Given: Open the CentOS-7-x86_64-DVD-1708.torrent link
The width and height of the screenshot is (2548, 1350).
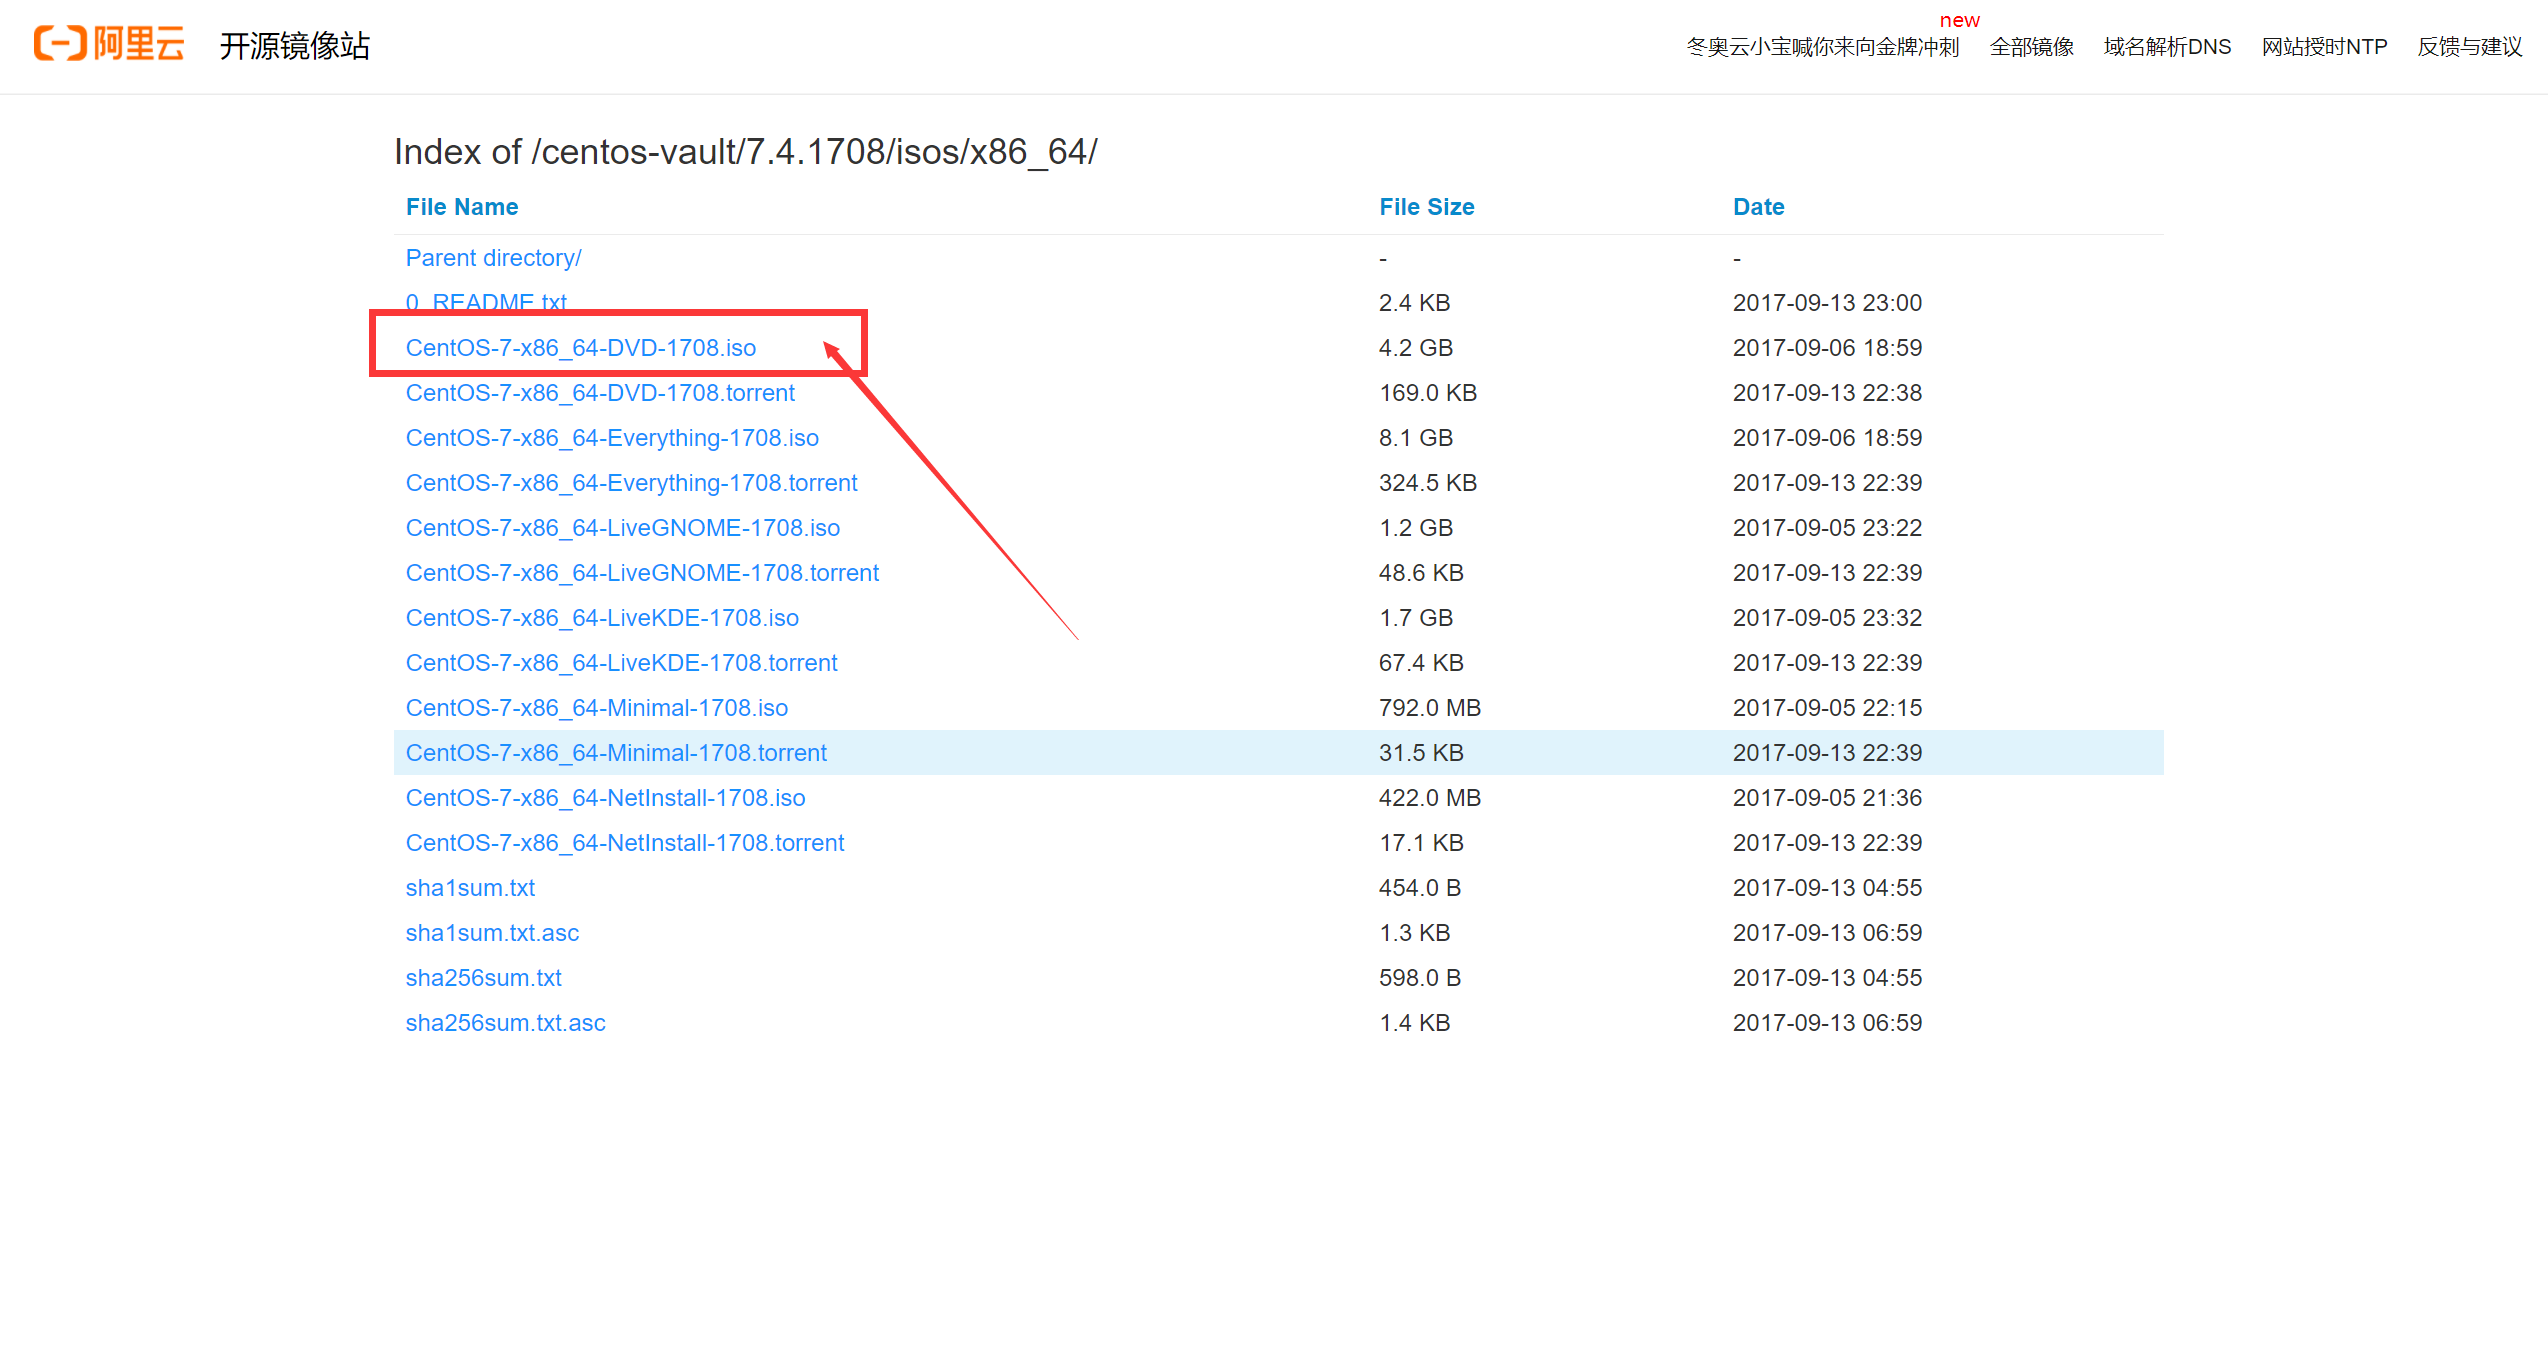Looking at the screenshot, I should coord(600,393).
